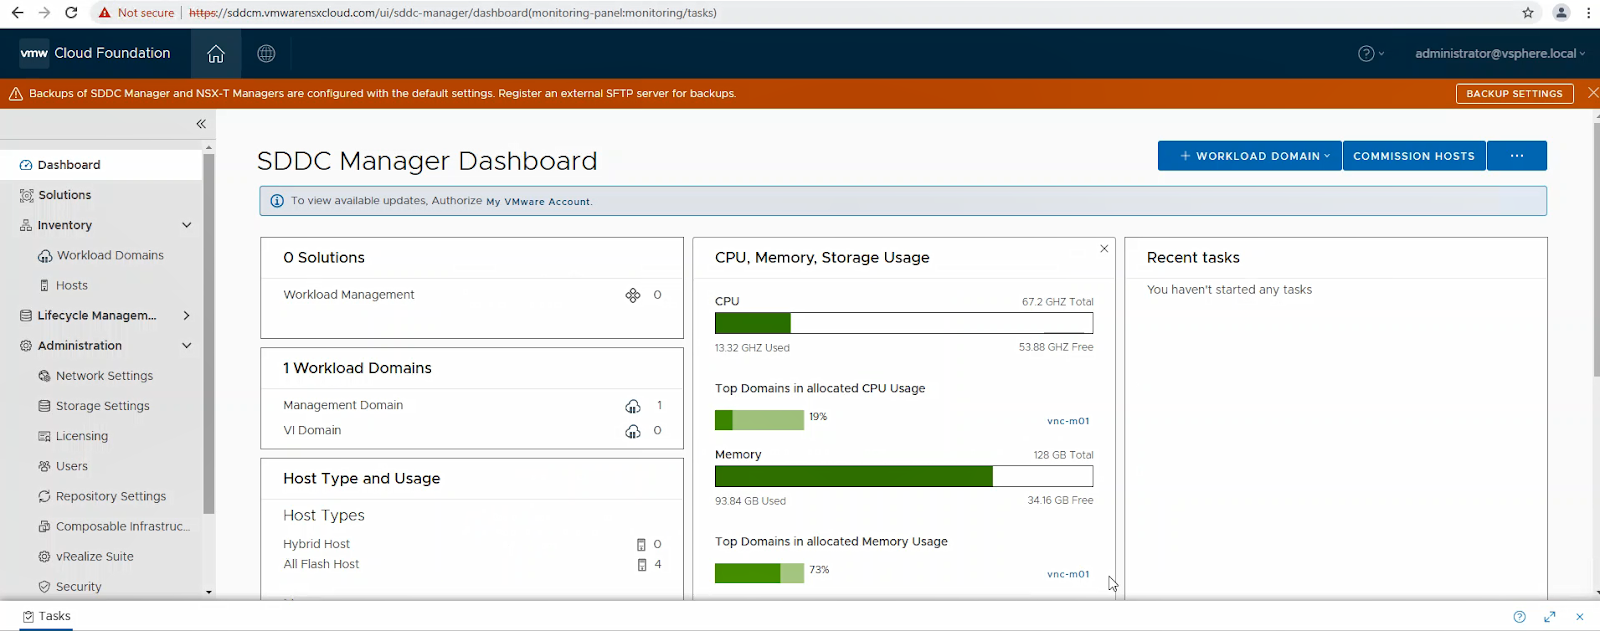
Task: Open the browser three-dot menu
Action: (1589, 13)
